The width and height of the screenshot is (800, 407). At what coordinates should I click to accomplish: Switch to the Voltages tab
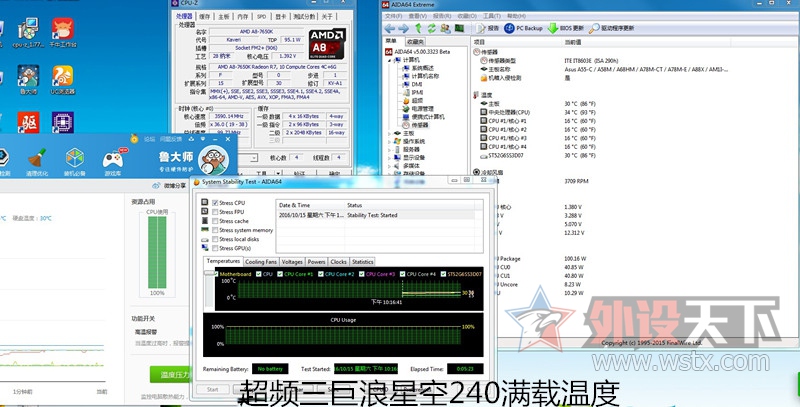292,262
